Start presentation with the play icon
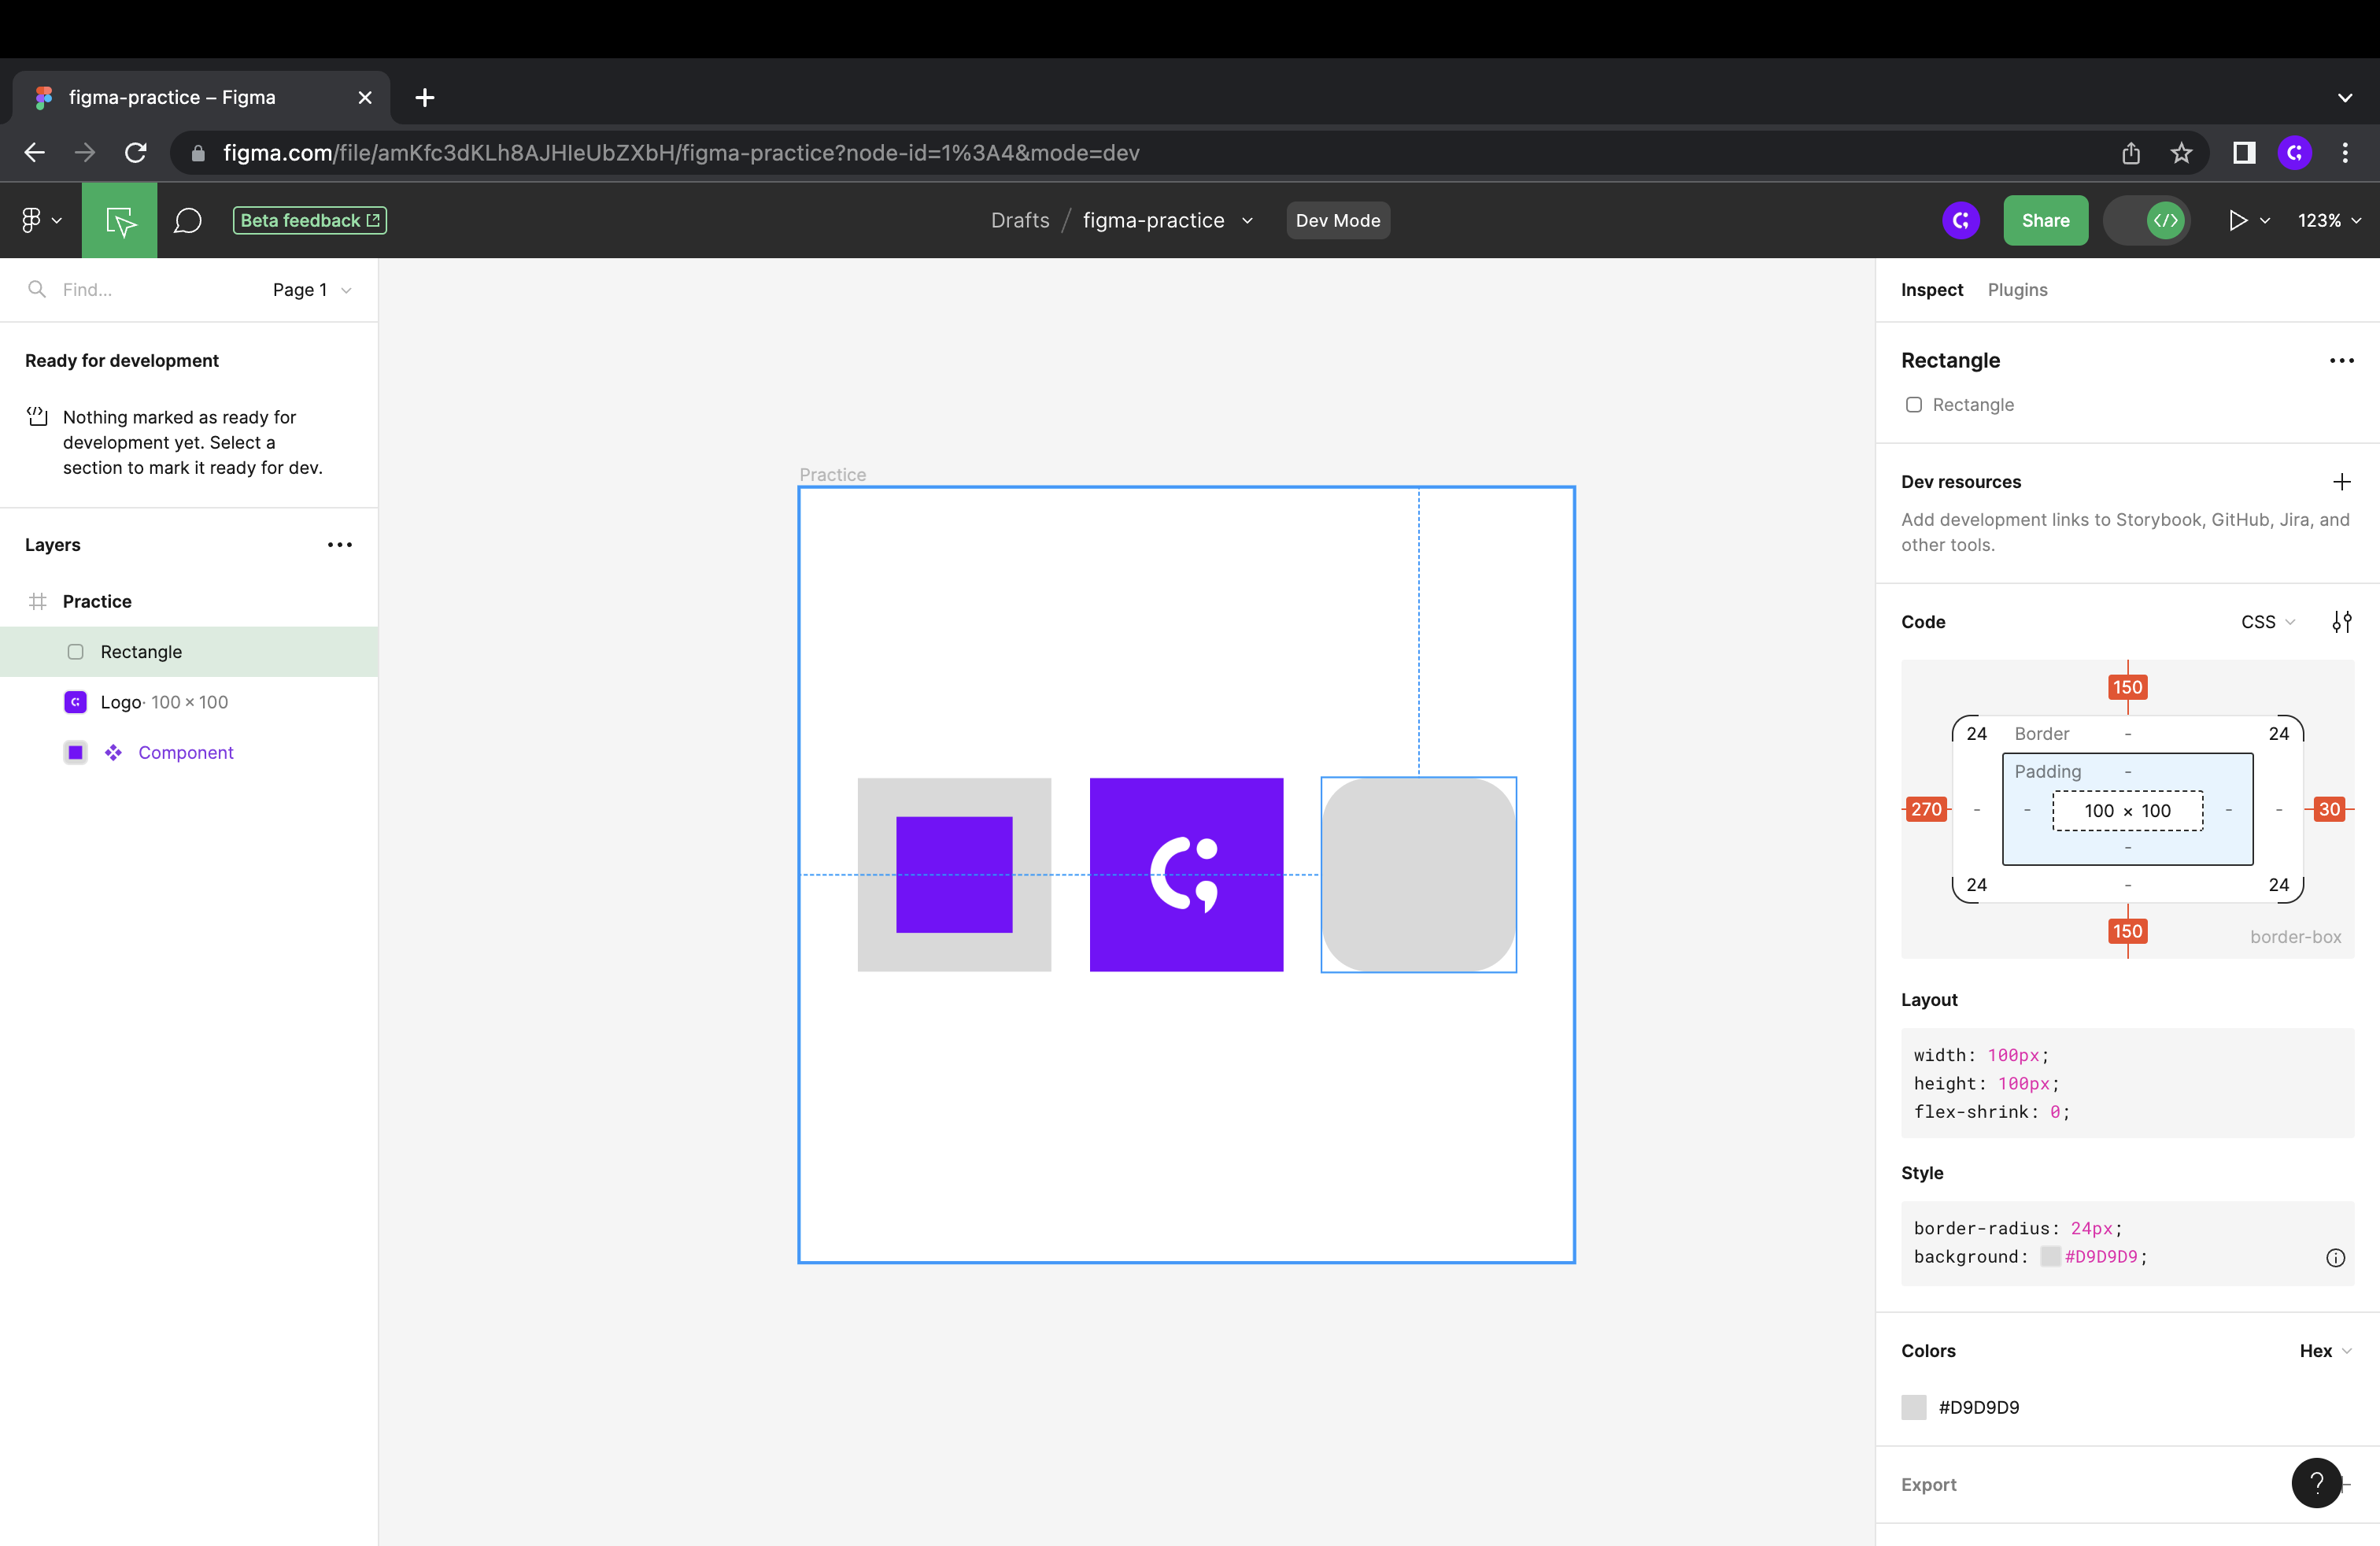Viewport: 2380px width, 1546px height. click(x=2238, y=220)
